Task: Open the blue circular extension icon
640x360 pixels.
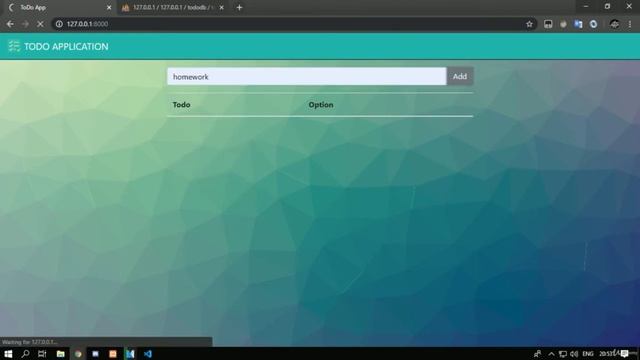Action: pyautogui.click(x=593, y=24)
